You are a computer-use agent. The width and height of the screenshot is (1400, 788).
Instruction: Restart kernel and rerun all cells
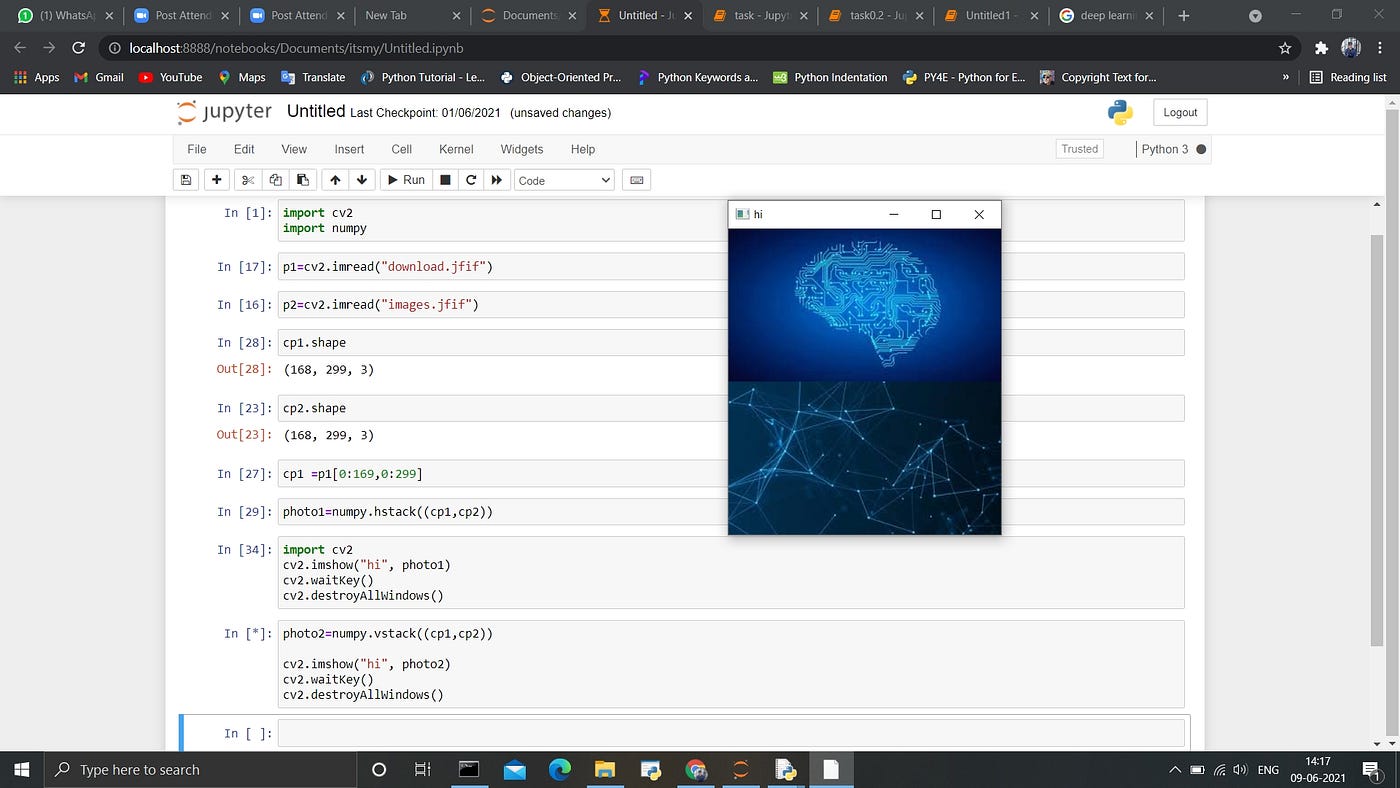pos(497,180)
